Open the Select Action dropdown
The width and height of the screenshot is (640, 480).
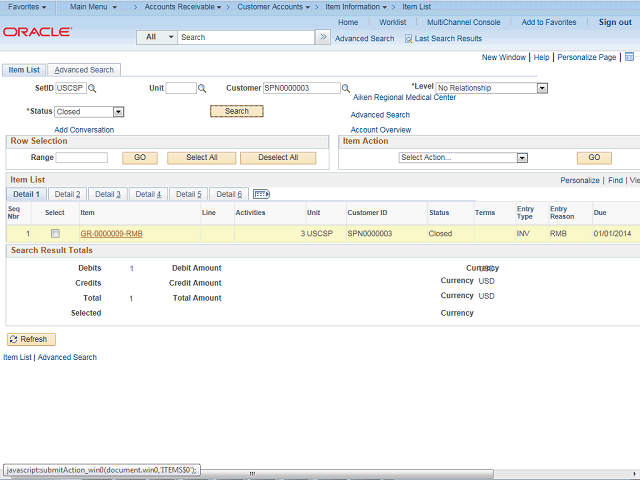click(521, 158)
